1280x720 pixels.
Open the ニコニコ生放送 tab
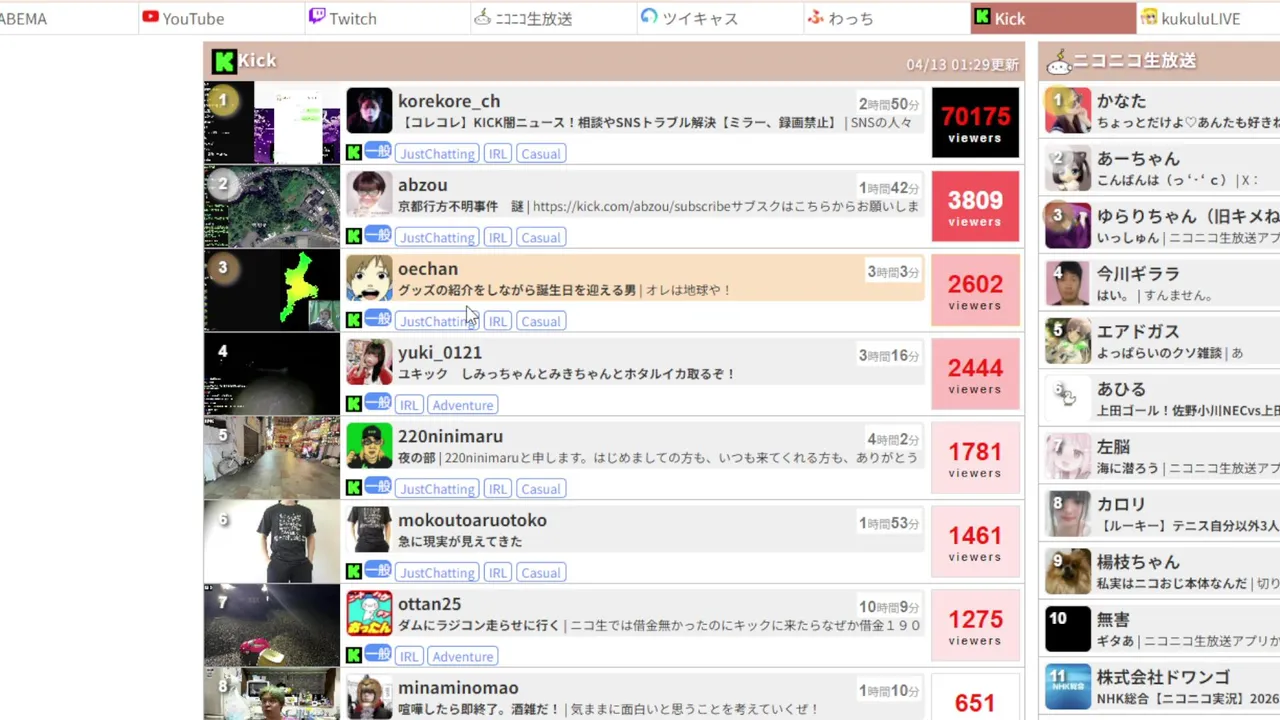pos(553,18)
